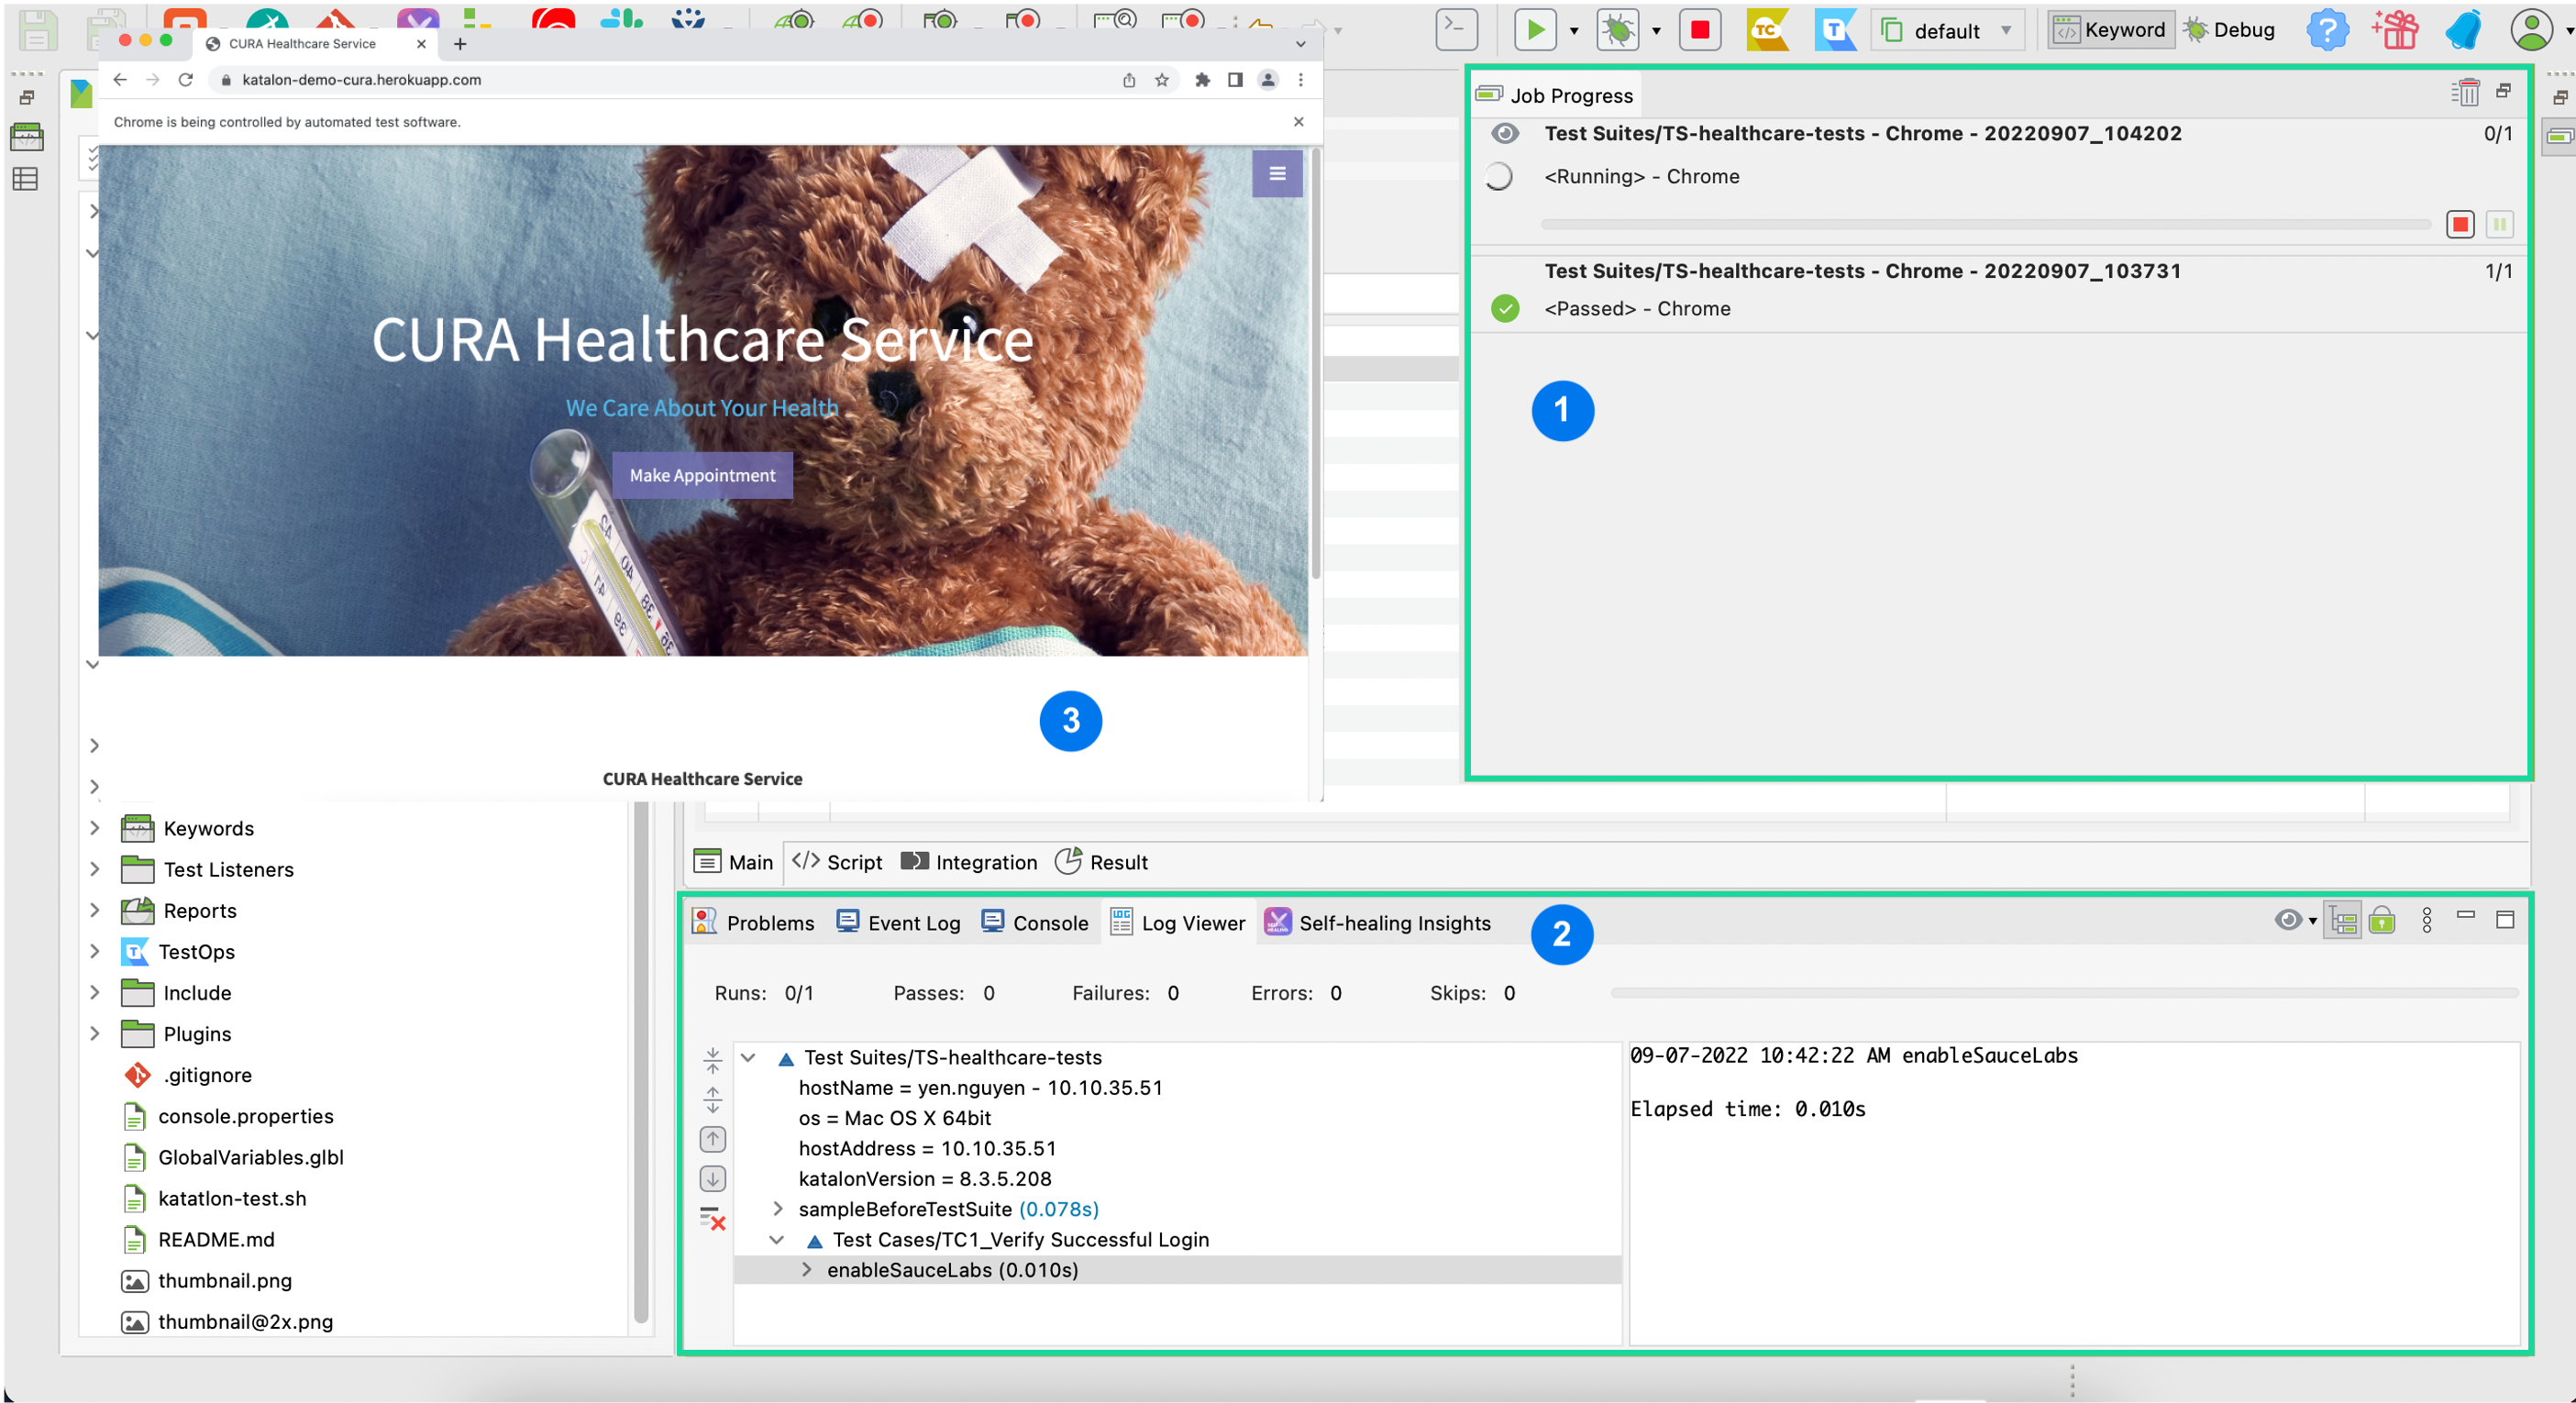Expand the Test Listeners folder
Image resolution: width=2576 pixels, height=1403 pixels.
tap(94, 868)
